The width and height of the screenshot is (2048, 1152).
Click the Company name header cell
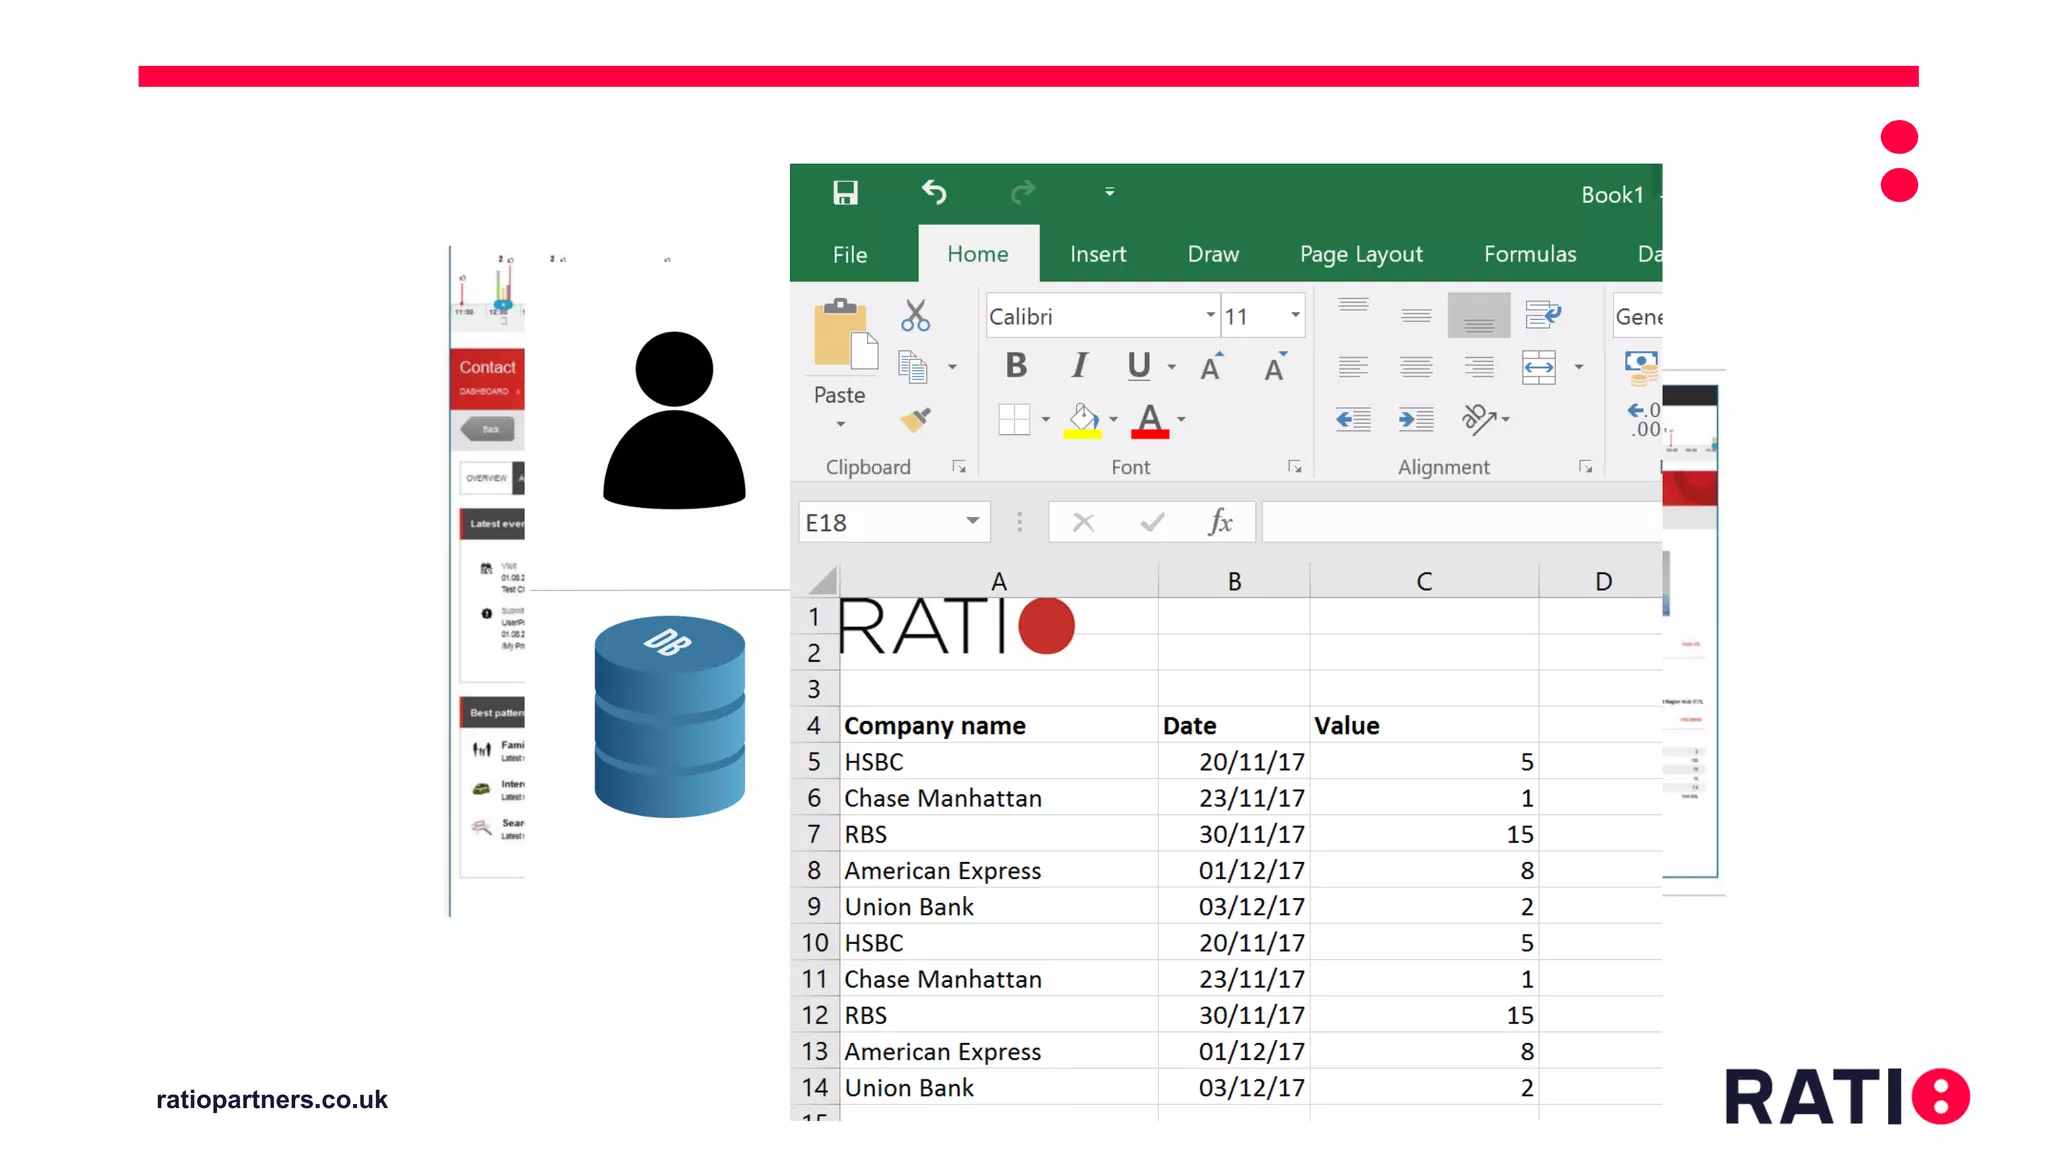(x=998, y=726)
